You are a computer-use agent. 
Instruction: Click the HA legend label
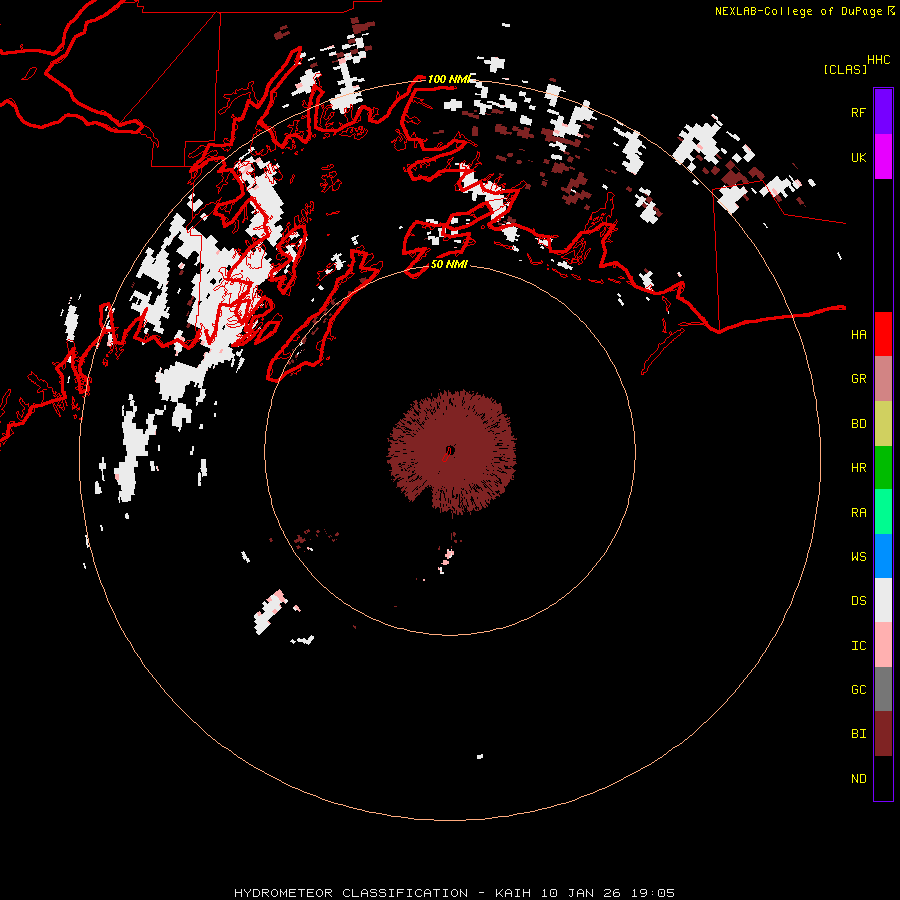click(858, 334)
